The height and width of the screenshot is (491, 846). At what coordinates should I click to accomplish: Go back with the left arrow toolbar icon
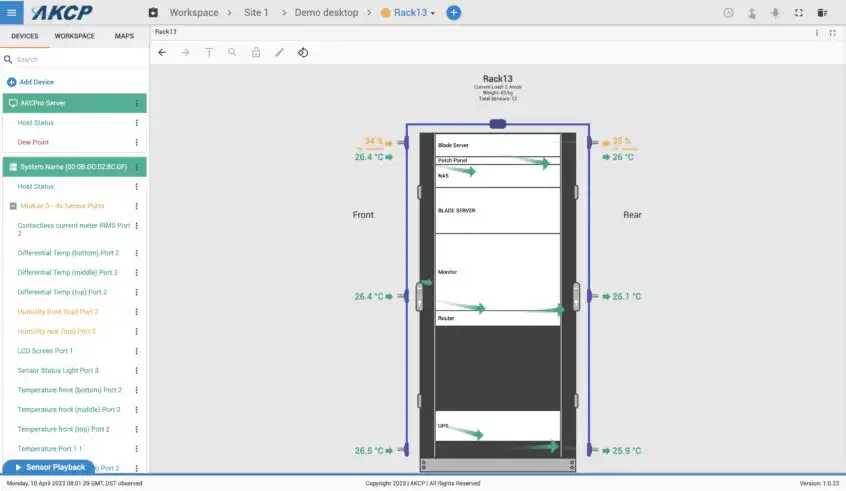coord(162,52)
